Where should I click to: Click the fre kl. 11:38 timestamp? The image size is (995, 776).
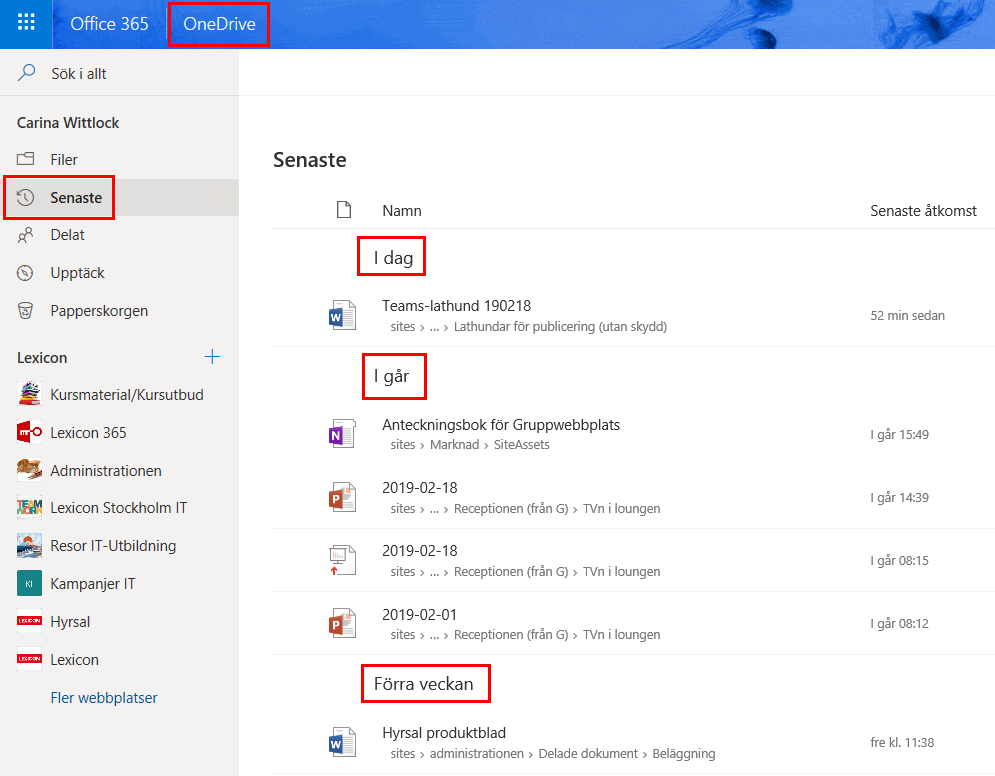click(902, 742)
